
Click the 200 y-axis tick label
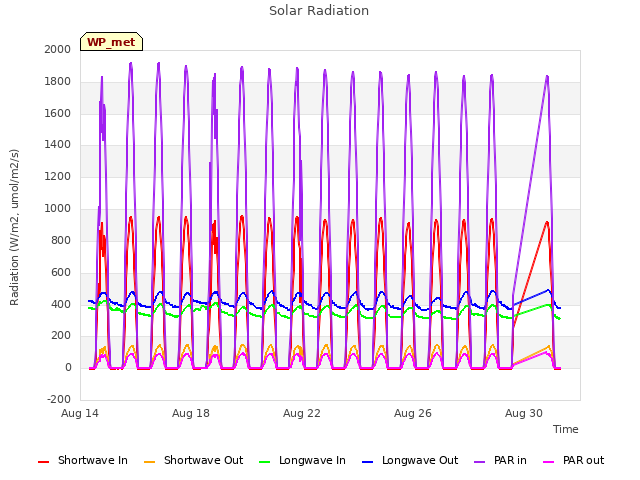[61, 336]
